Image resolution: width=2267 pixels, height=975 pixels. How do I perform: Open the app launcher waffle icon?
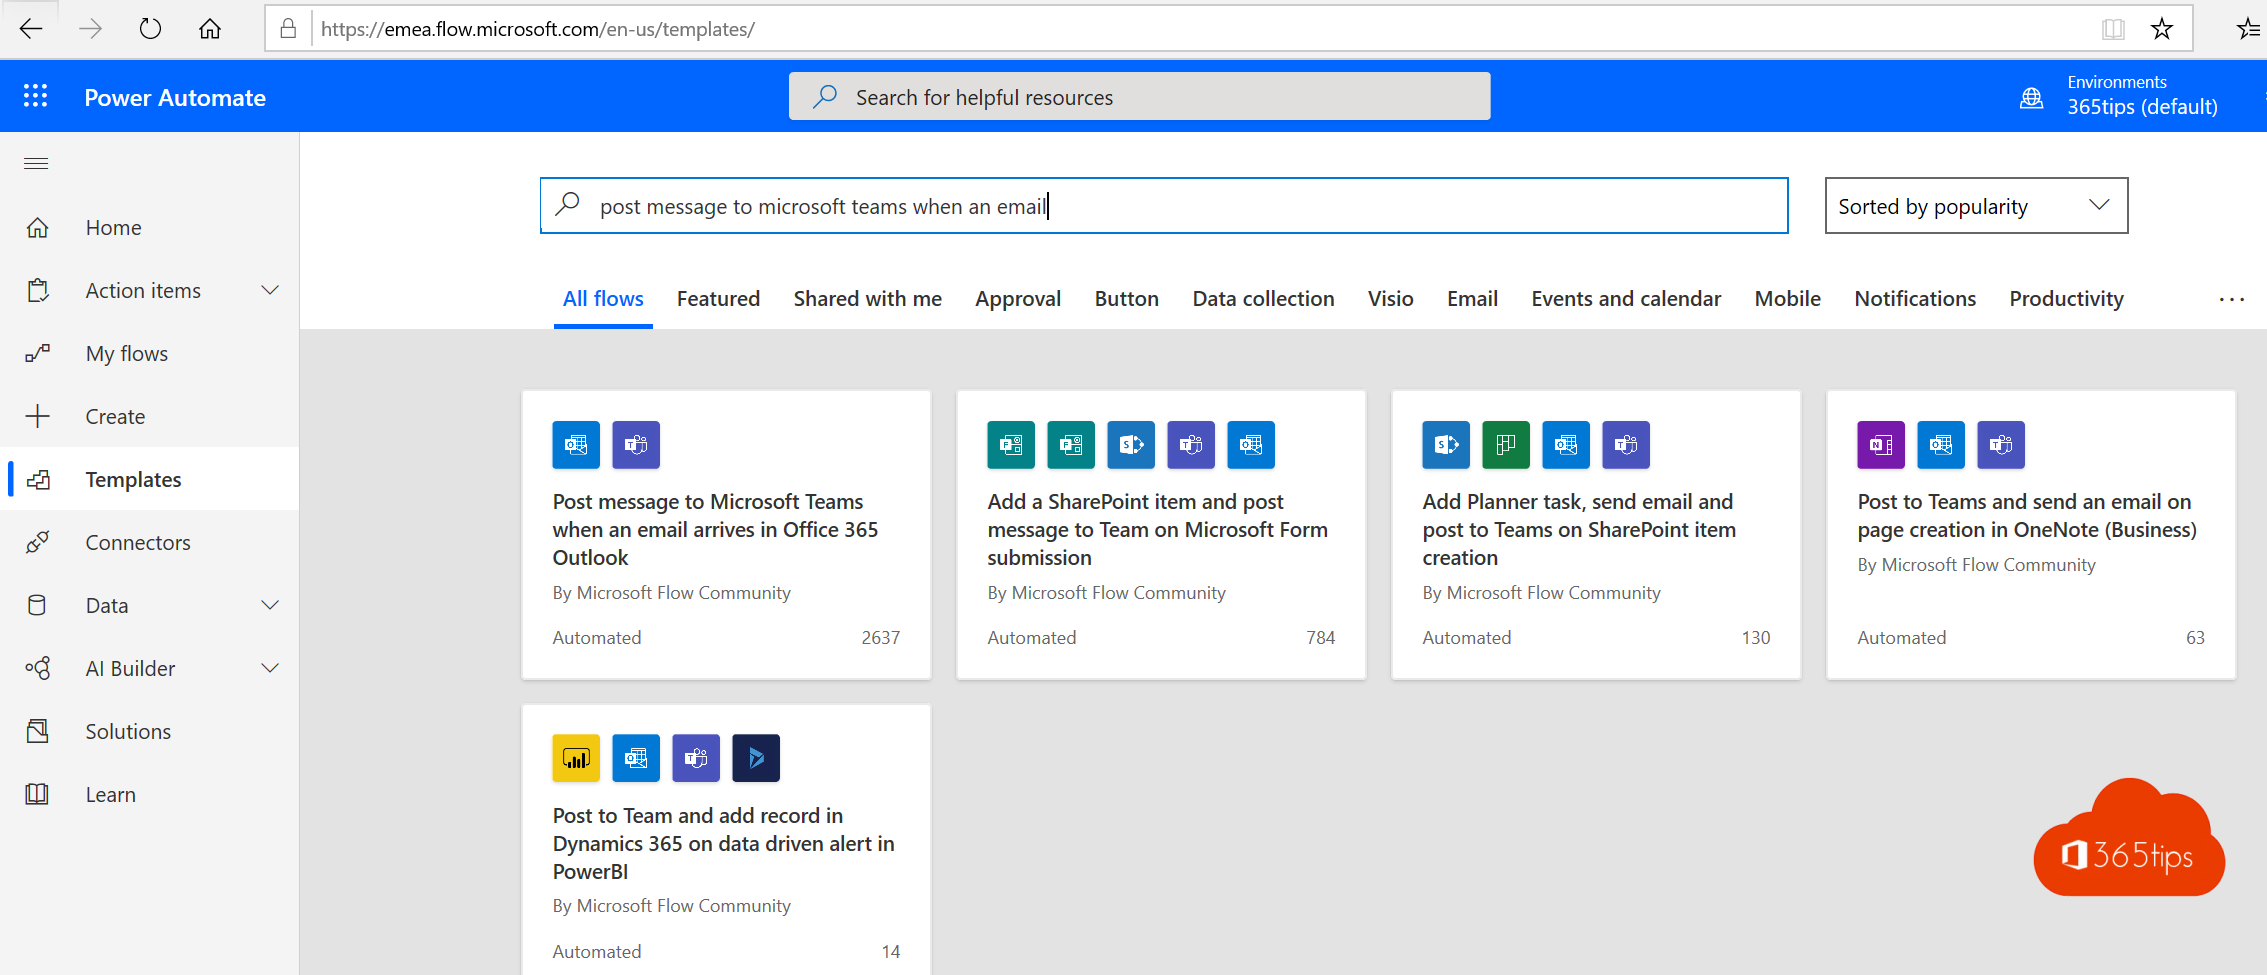(36, 96)
